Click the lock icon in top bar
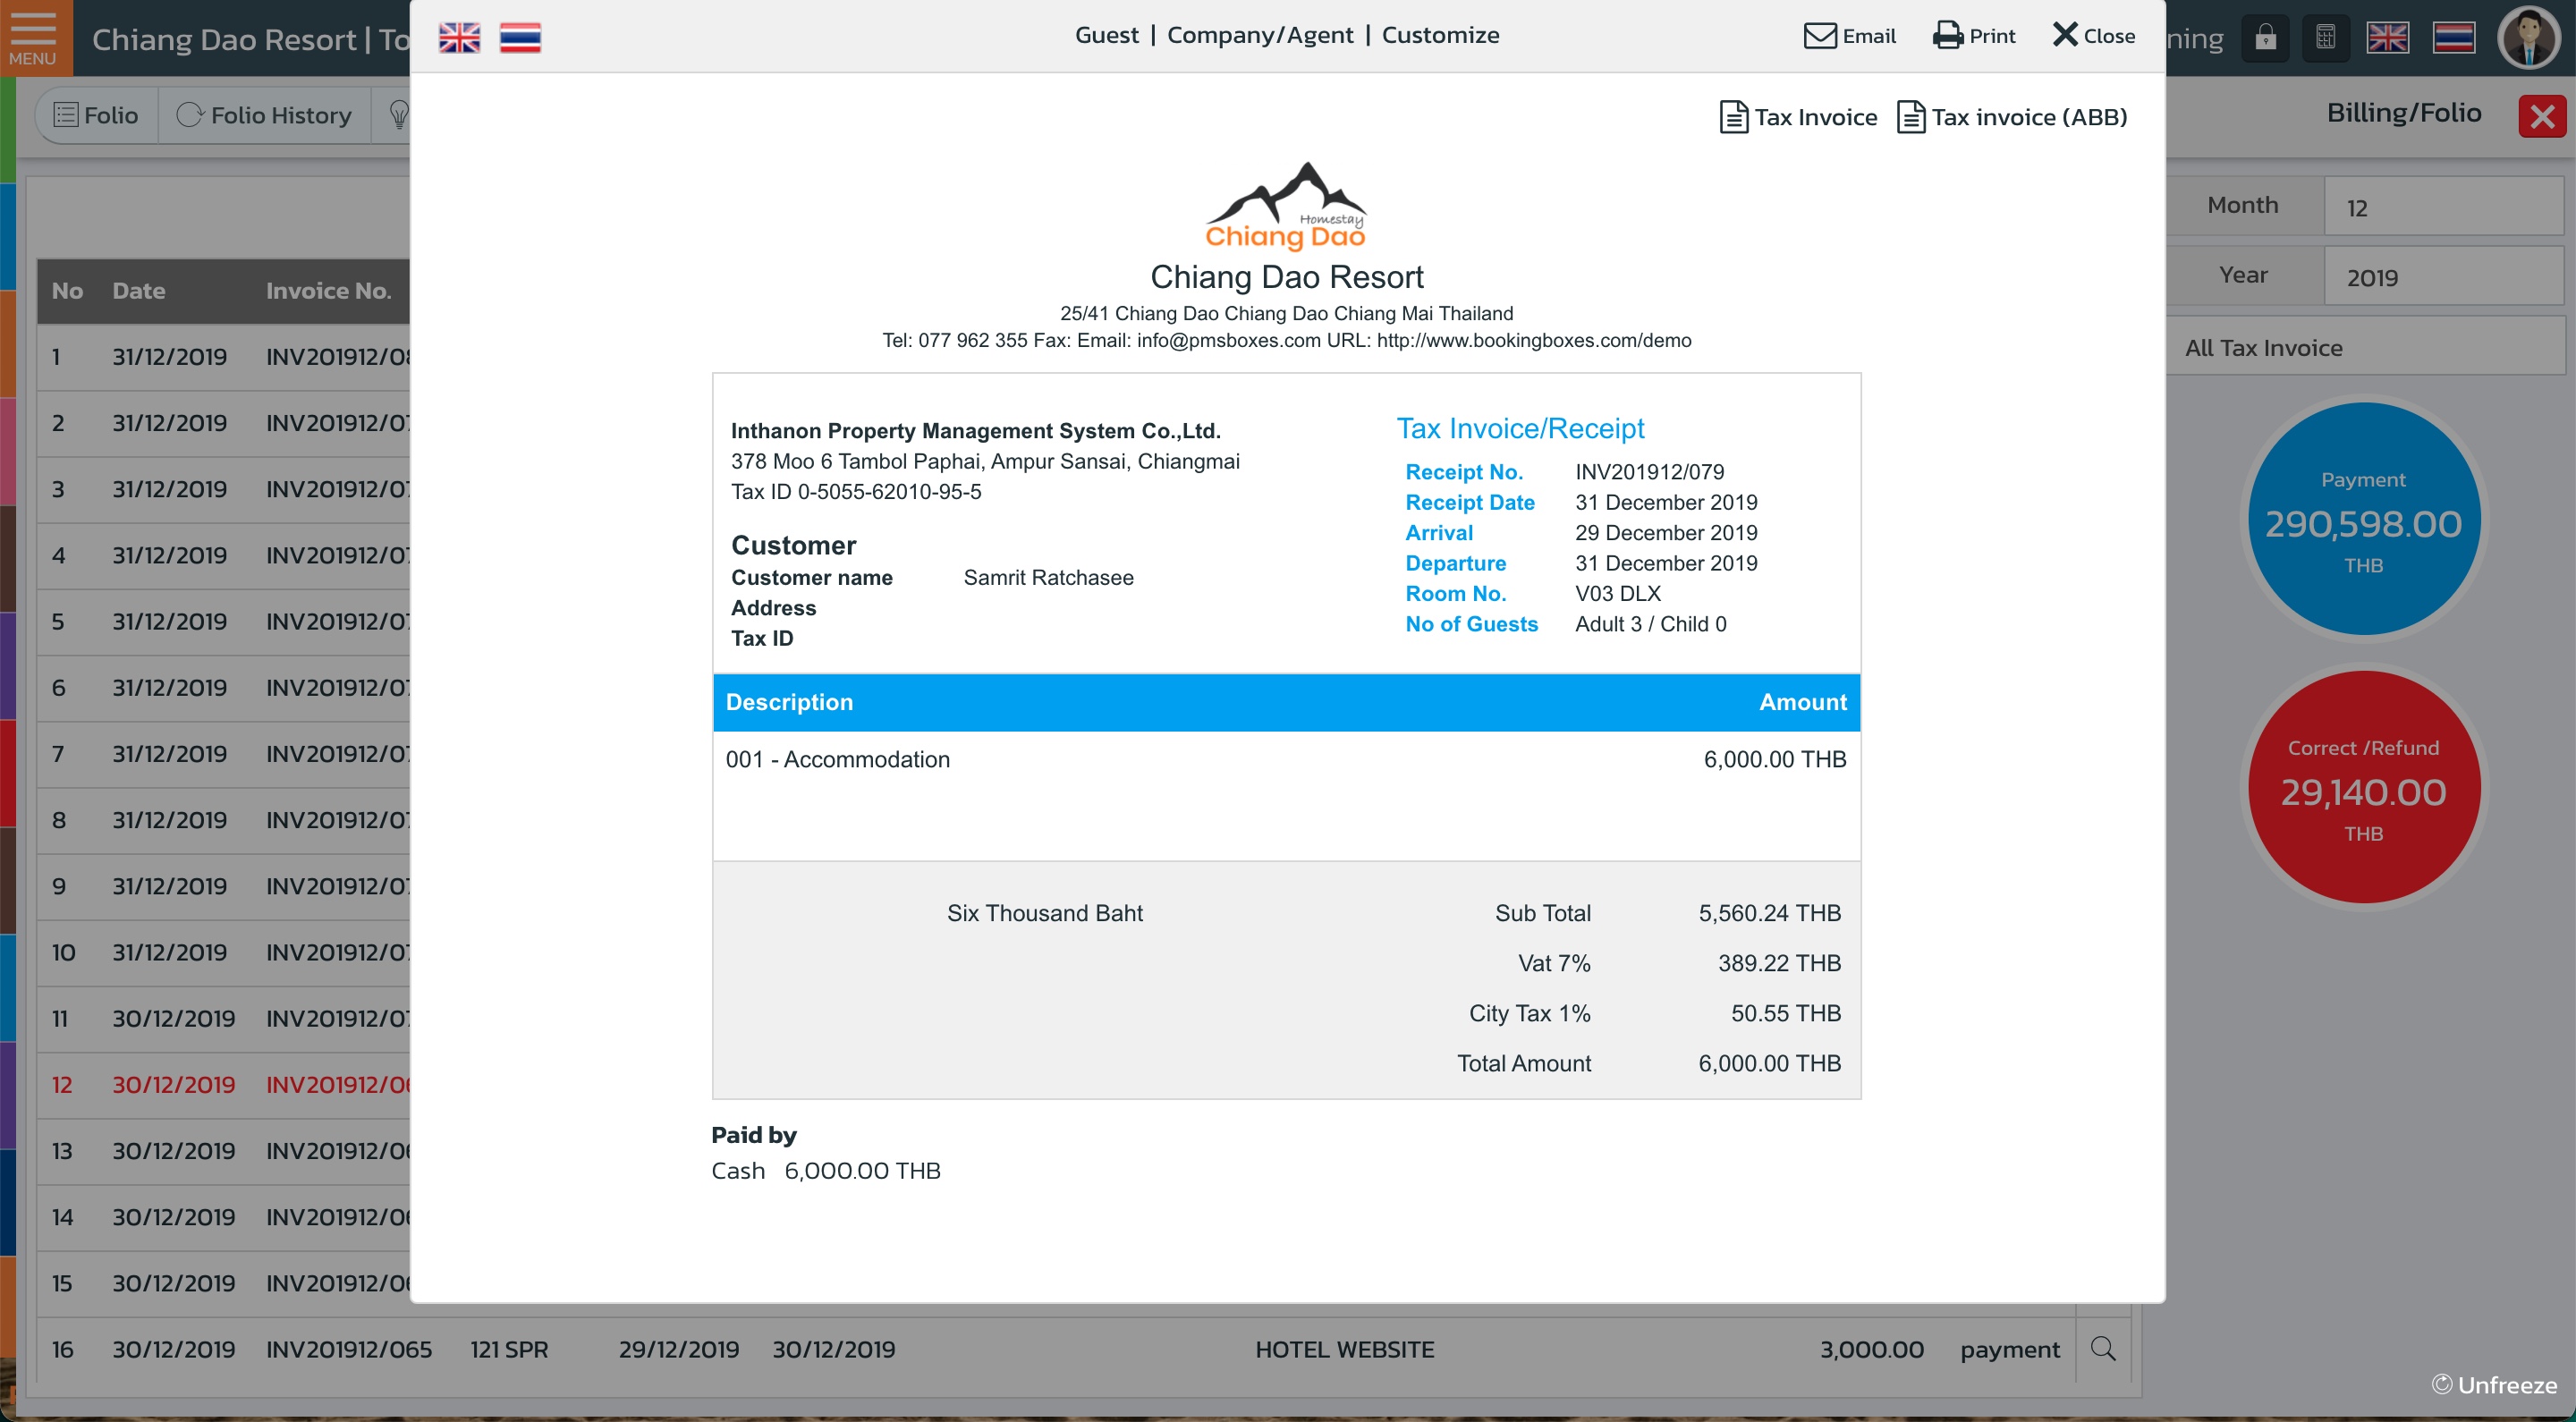 point(2265,38)
